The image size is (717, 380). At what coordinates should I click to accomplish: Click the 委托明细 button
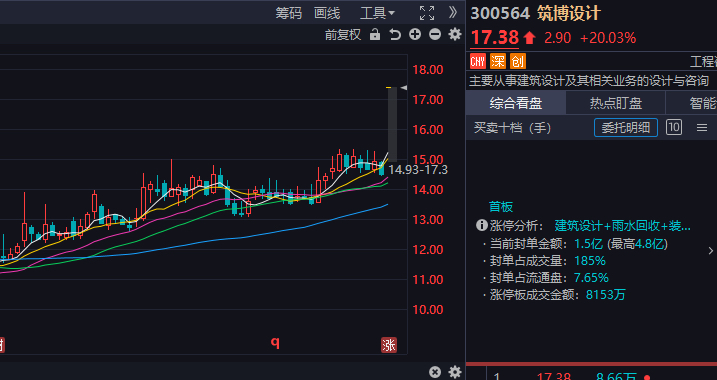pyautogui.click(x=626, y=128)
